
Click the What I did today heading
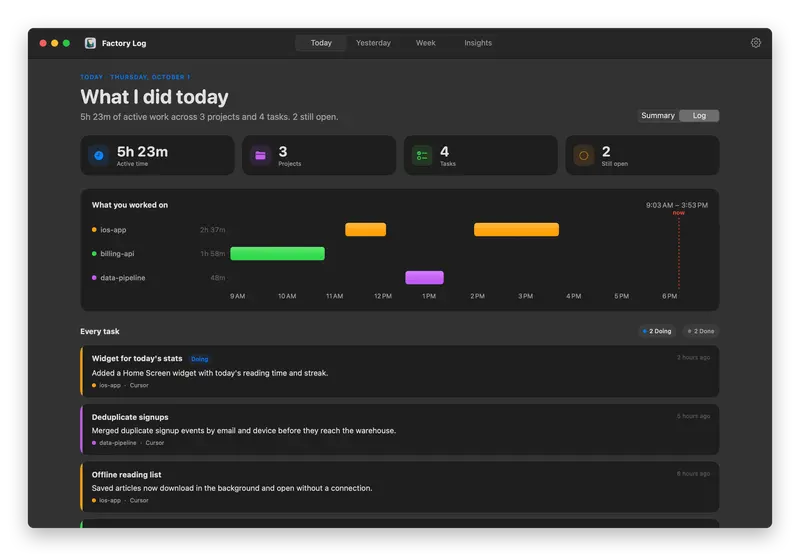tap(154, 97)
